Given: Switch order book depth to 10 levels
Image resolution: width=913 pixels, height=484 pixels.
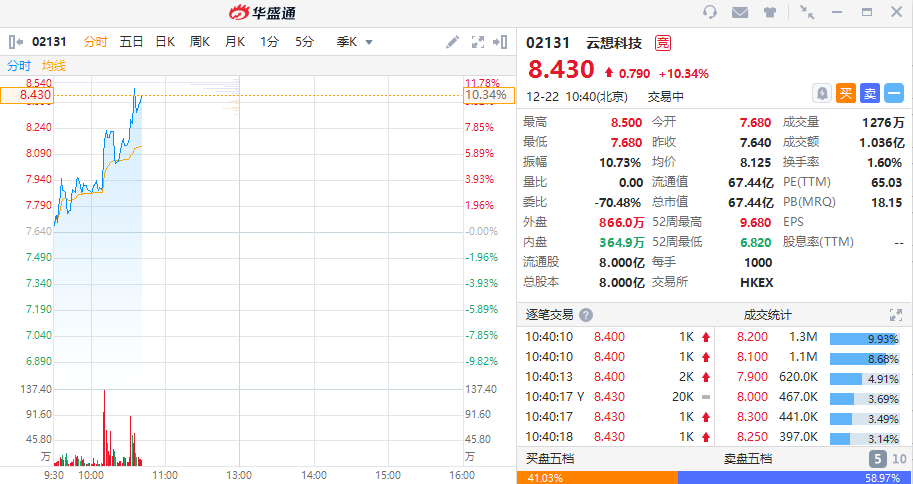Looking at the screenshot, I should click(896, 459).
